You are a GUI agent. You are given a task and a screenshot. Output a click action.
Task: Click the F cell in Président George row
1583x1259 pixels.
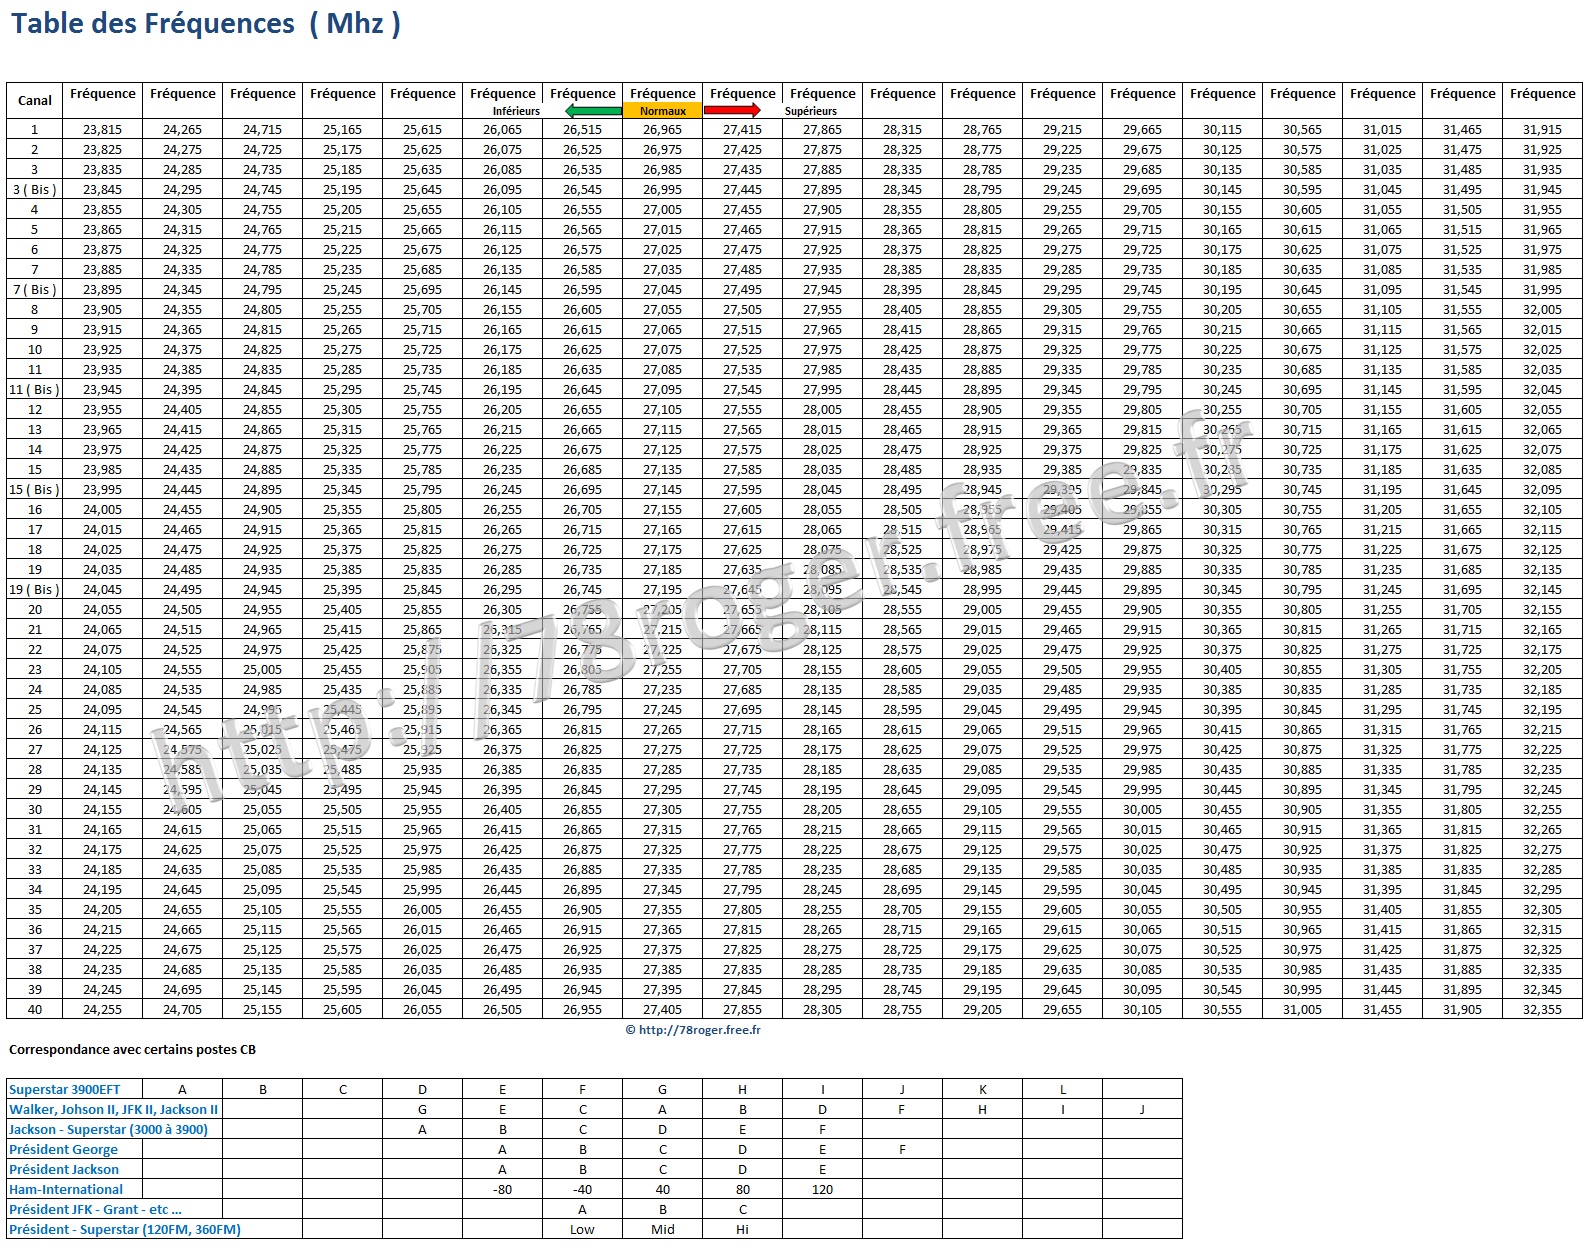(903, 1150)
